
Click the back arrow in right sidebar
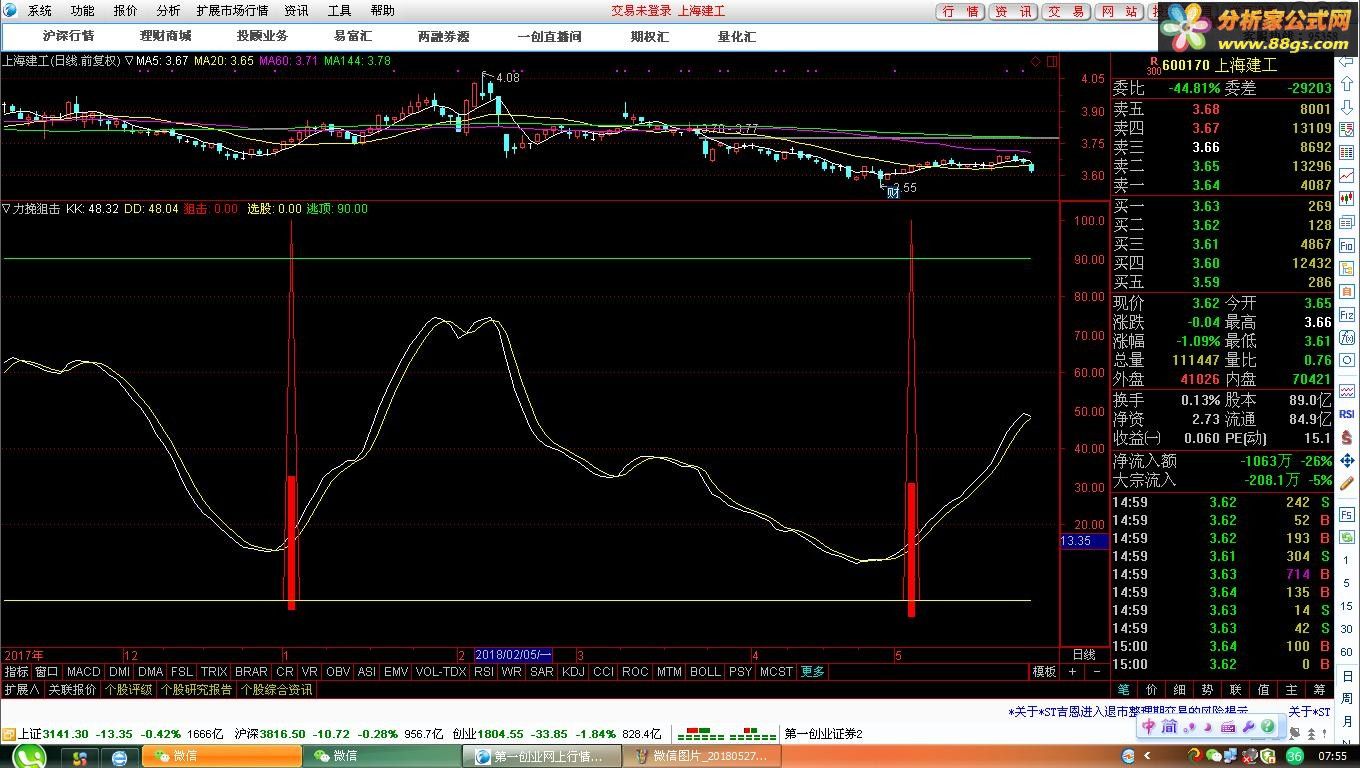tap(1346, 61)
